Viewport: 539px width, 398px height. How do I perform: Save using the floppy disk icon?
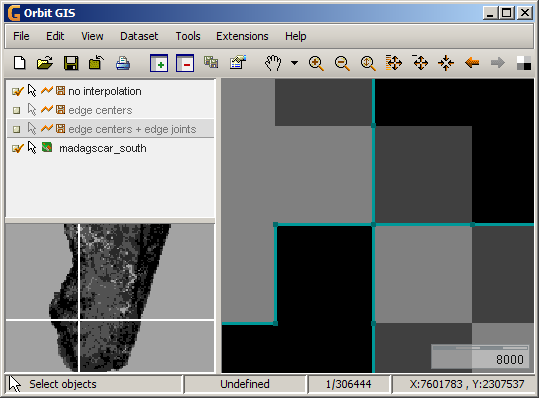pos(71,63)
